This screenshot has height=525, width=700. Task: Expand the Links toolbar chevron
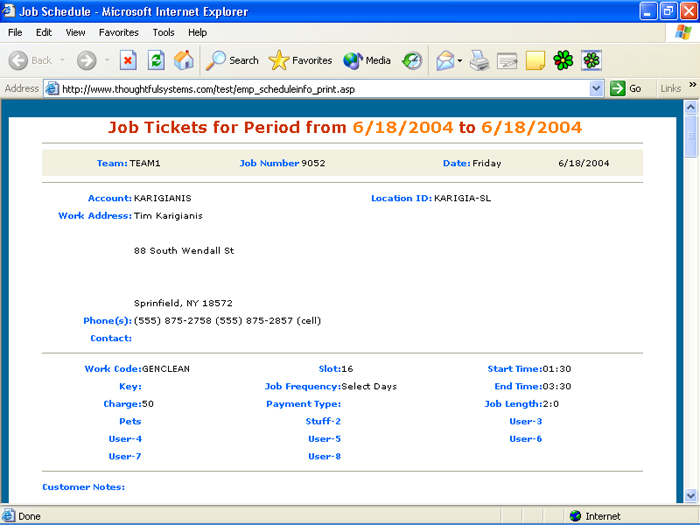pyautogui.click(x=692, y=85)
